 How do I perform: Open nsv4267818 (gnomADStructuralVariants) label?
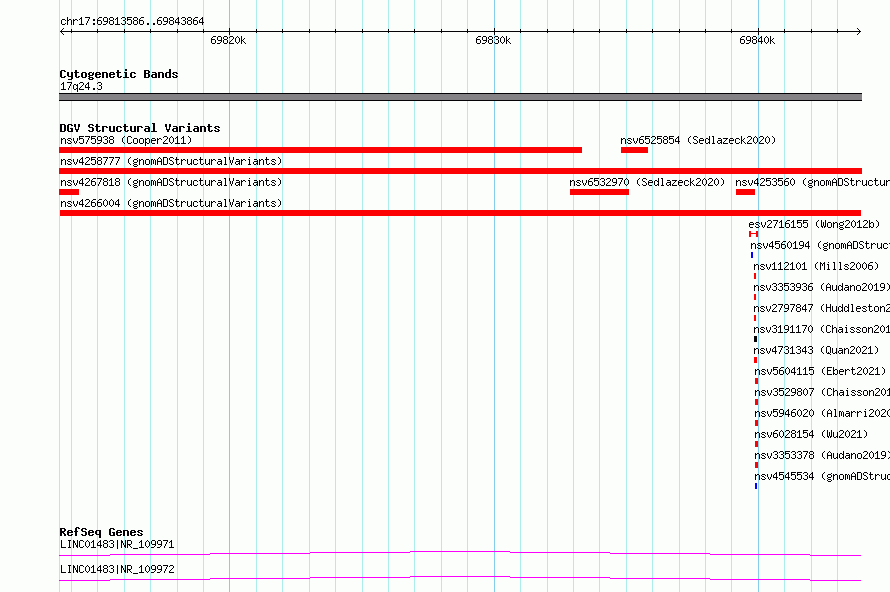pyautogui.click(x=171, y=182)
